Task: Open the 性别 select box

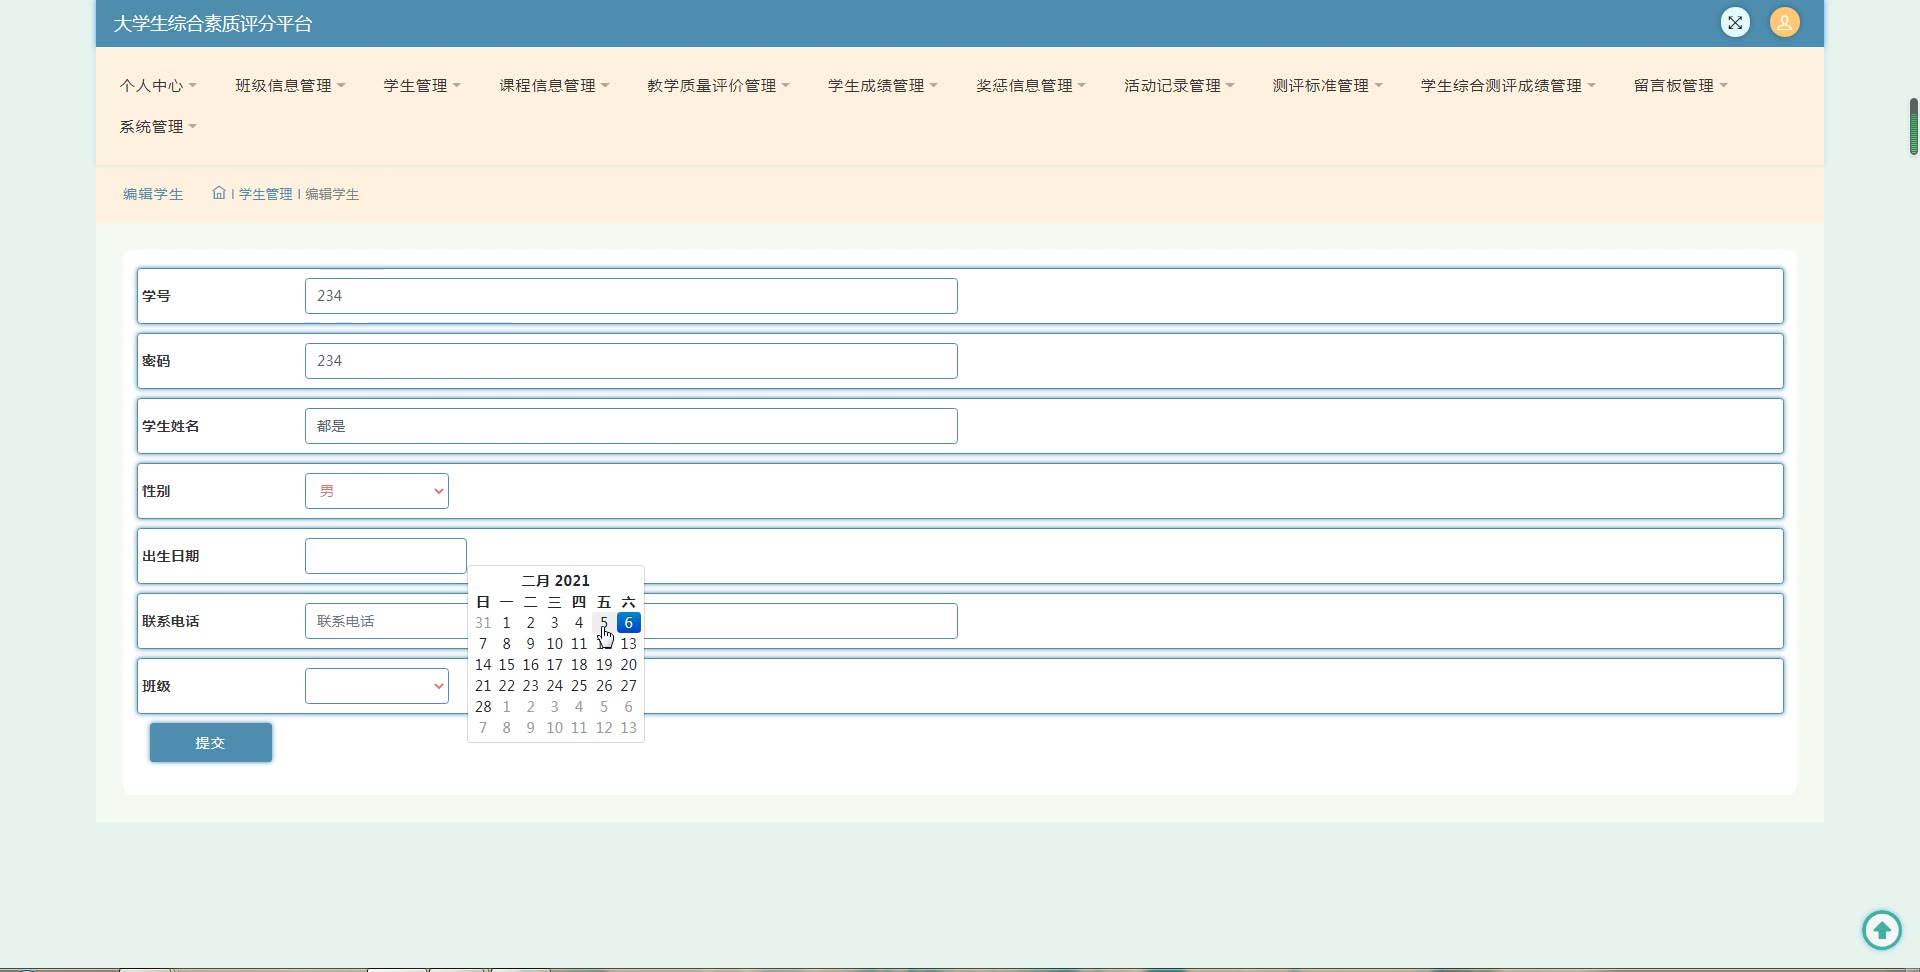Action: 376,491
